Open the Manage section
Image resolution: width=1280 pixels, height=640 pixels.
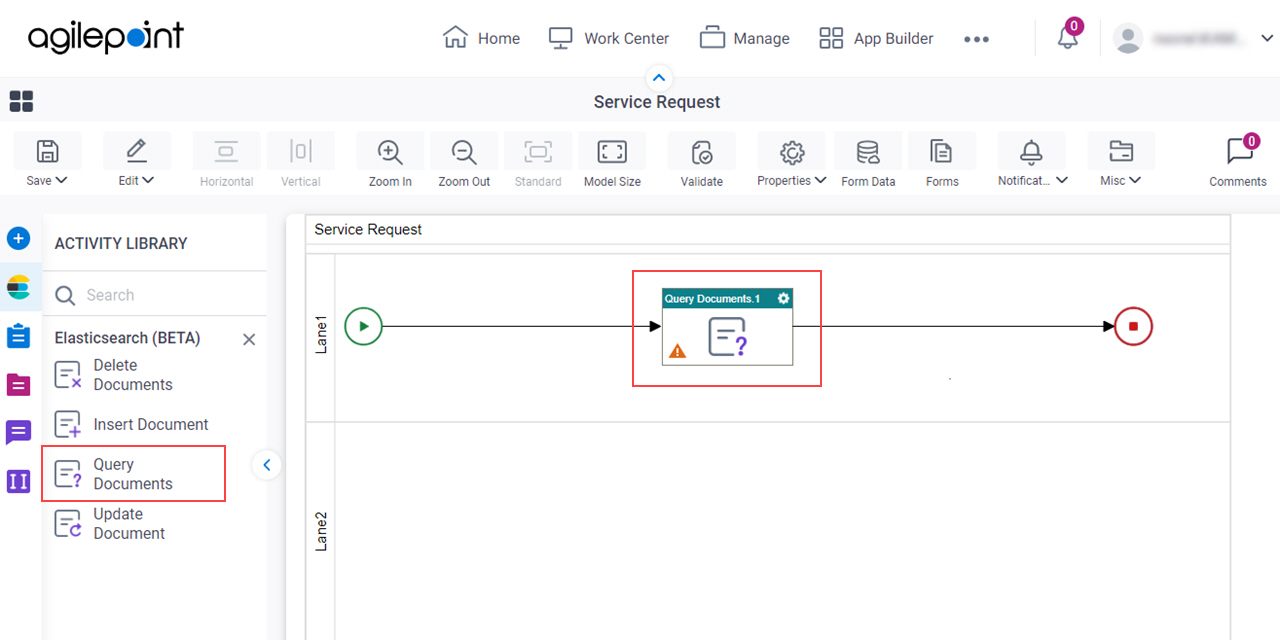click(x=745, y=38)
